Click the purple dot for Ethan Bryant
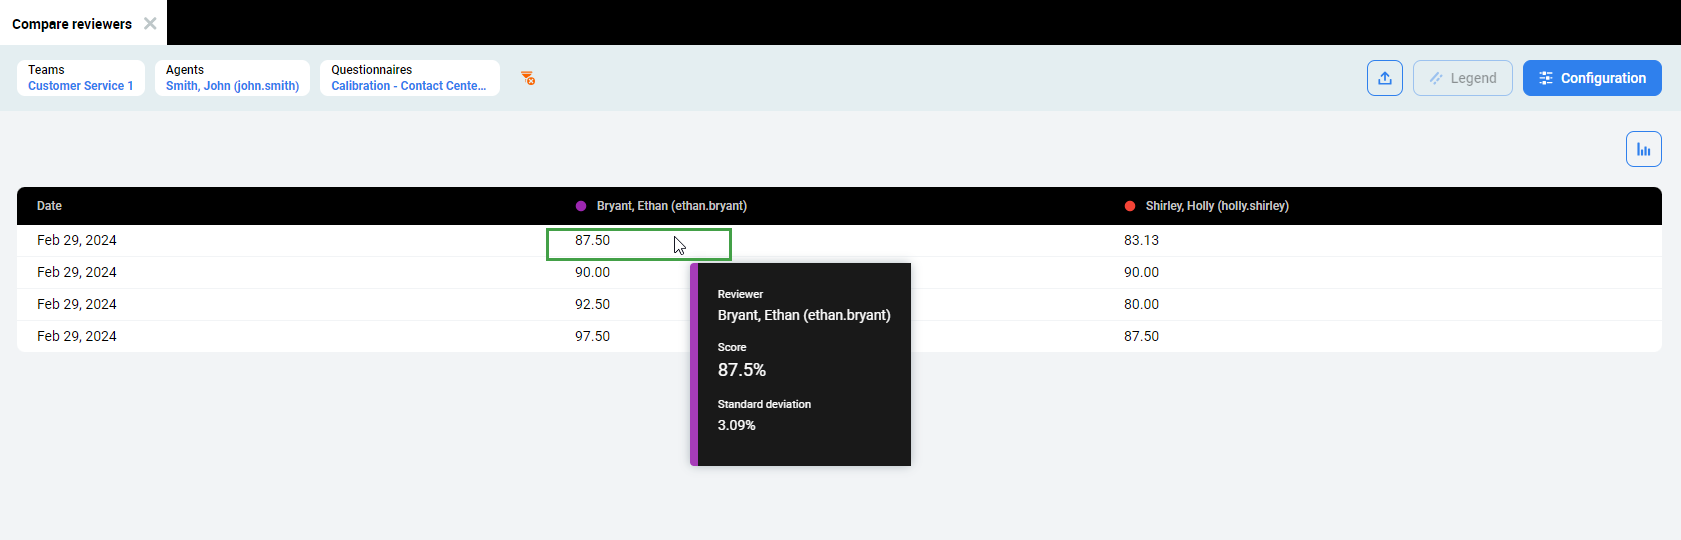Image resolution: width=1681 pixels, height=540 pixels. pyautogui.click(x=581, y=206)
